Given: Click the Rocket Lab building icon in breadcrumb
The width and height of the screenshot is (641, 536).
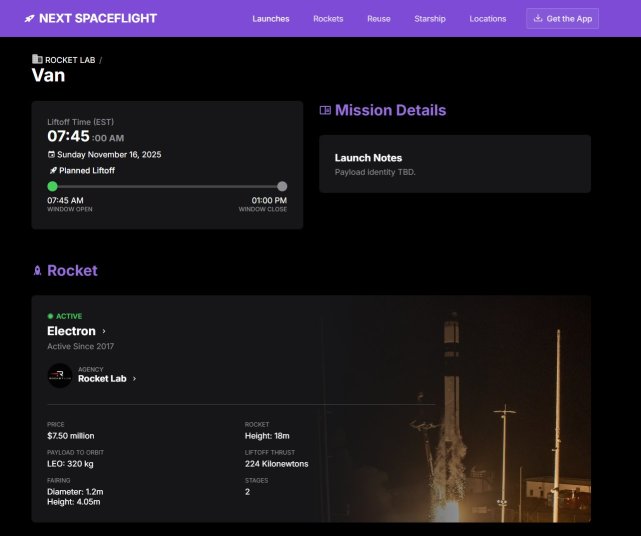Looking at the screenshot, I should (37, 60).
